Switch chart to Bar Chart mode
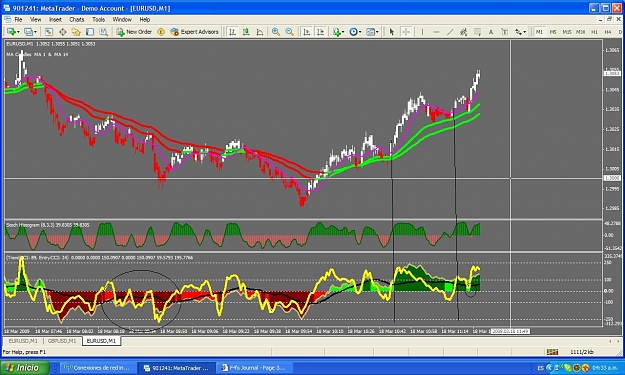The height and width of the screenshot is (375, 625). 232,32
